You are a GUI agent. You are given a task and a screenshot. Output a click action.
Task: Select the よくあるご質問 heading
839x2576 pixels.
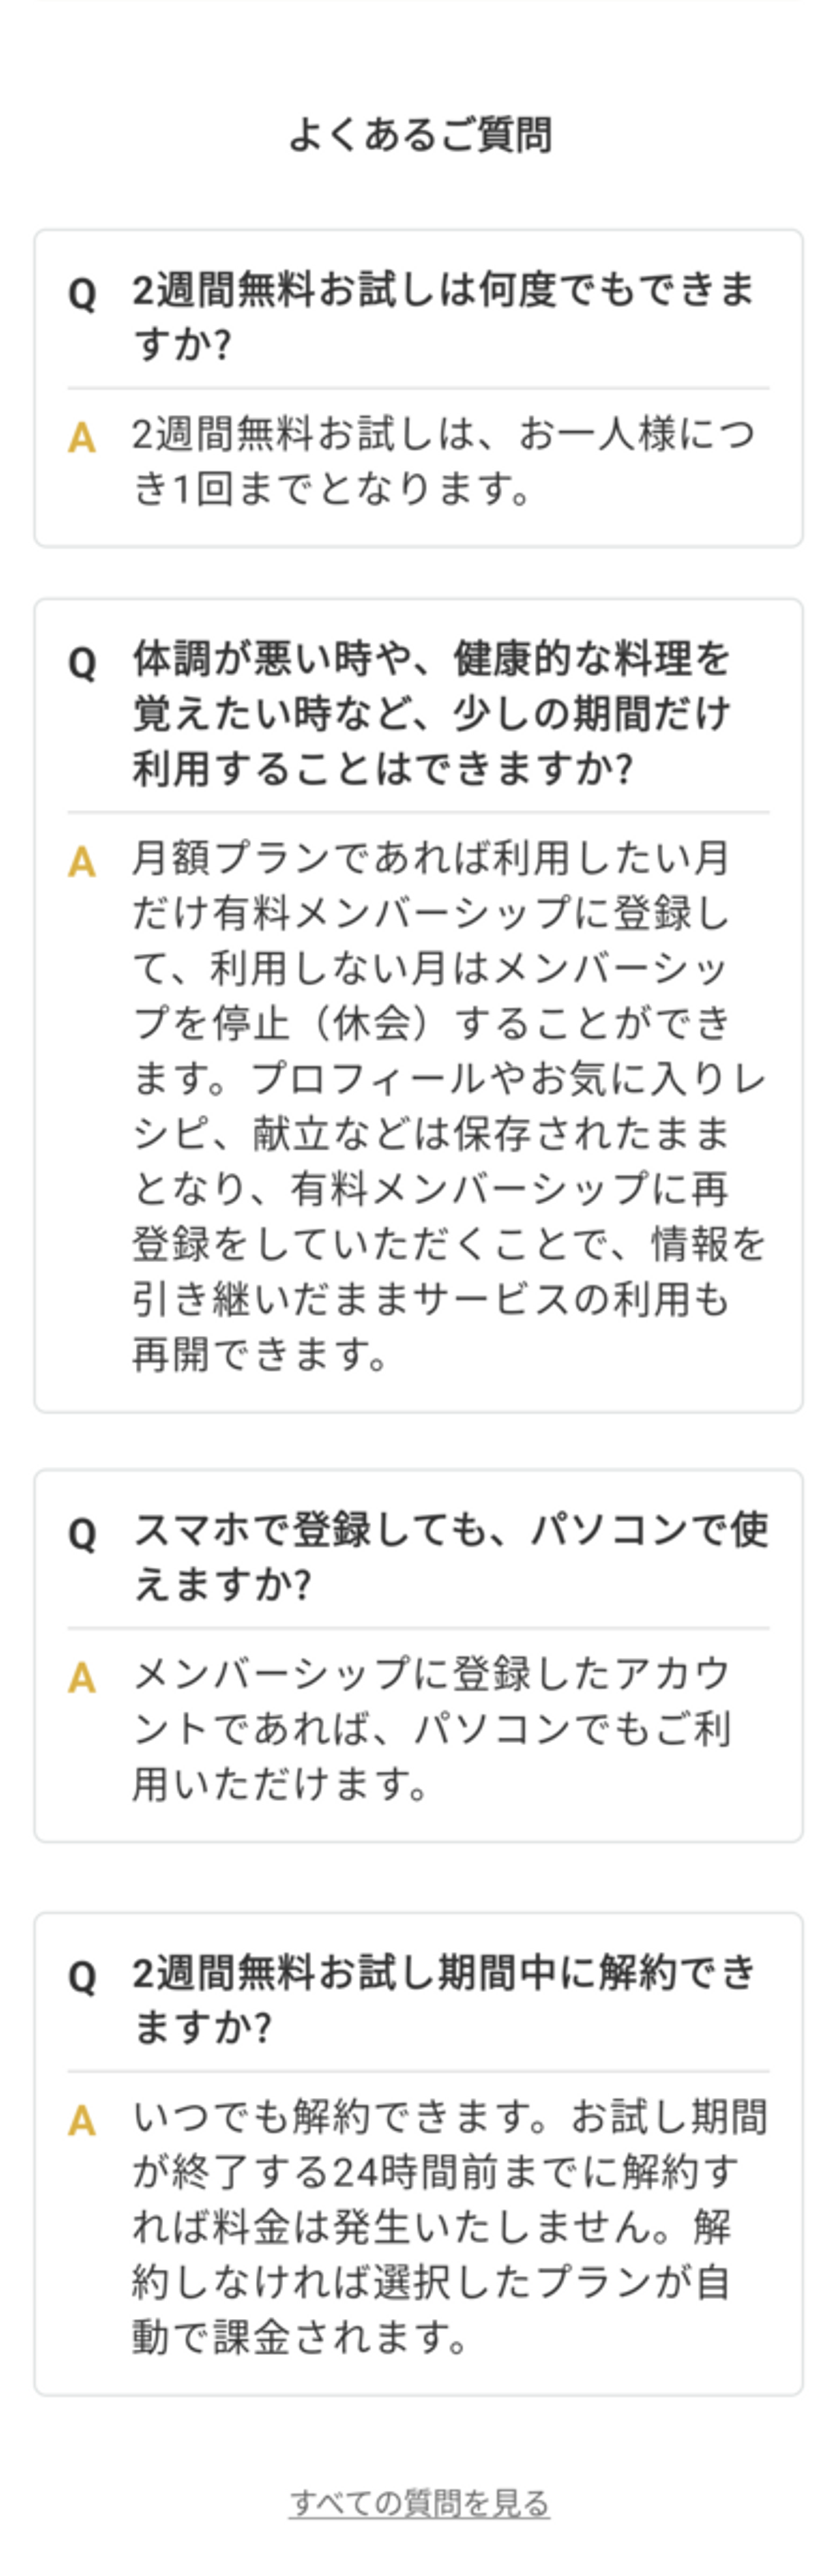419,135
